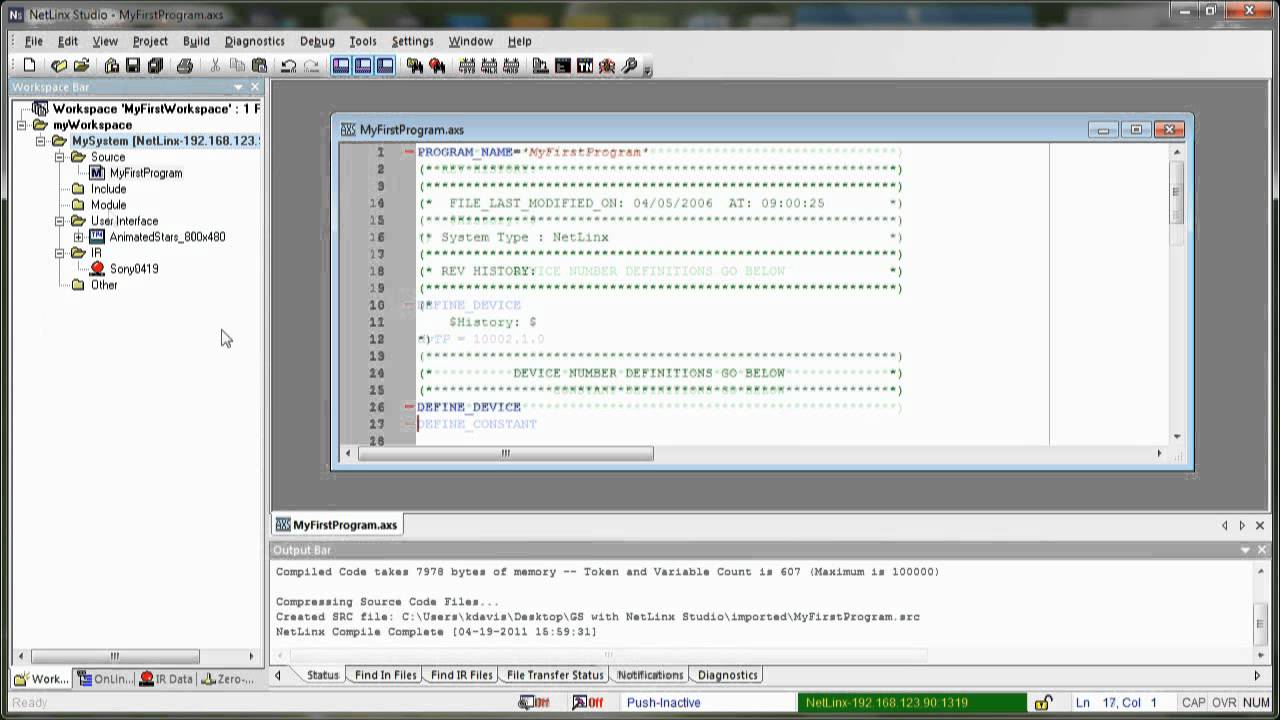Image resolution: width=1280 pixels, height=720 pixels.
Task: Click the scissors Cut icon
Action: (x=215, y=66)
